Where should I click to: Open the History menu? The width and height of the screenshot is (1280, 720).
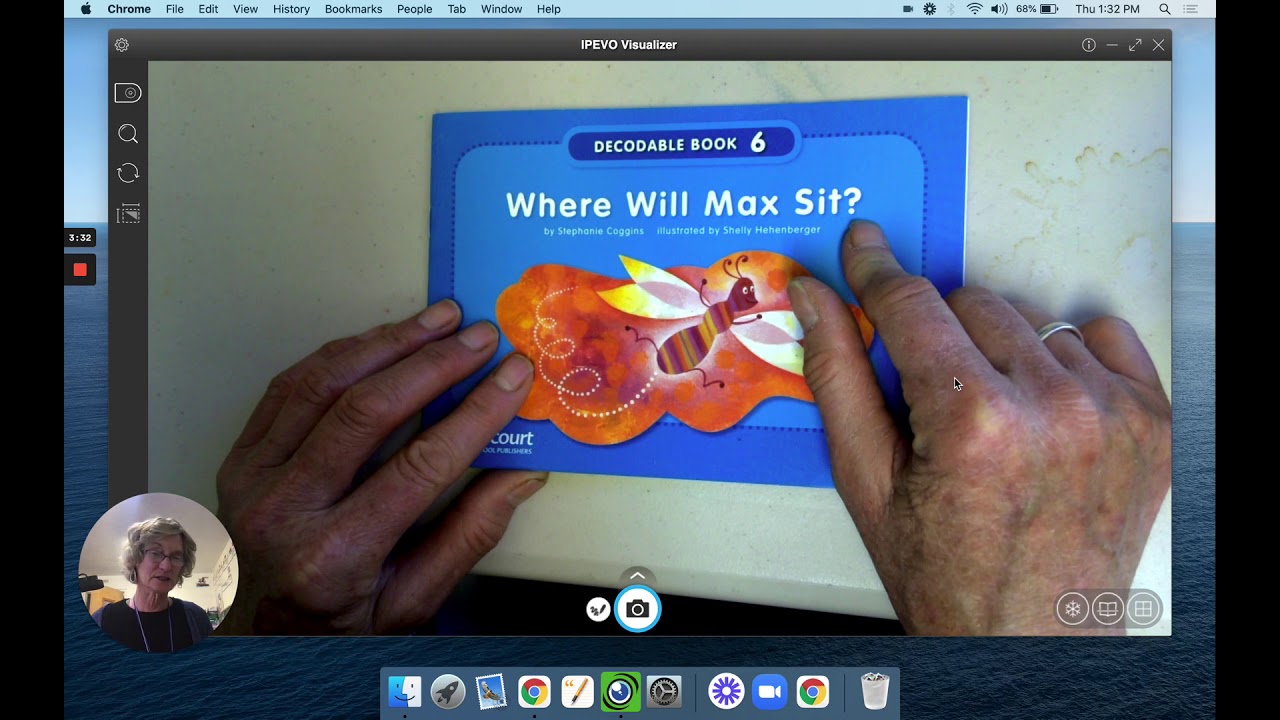tap(291, 9)
